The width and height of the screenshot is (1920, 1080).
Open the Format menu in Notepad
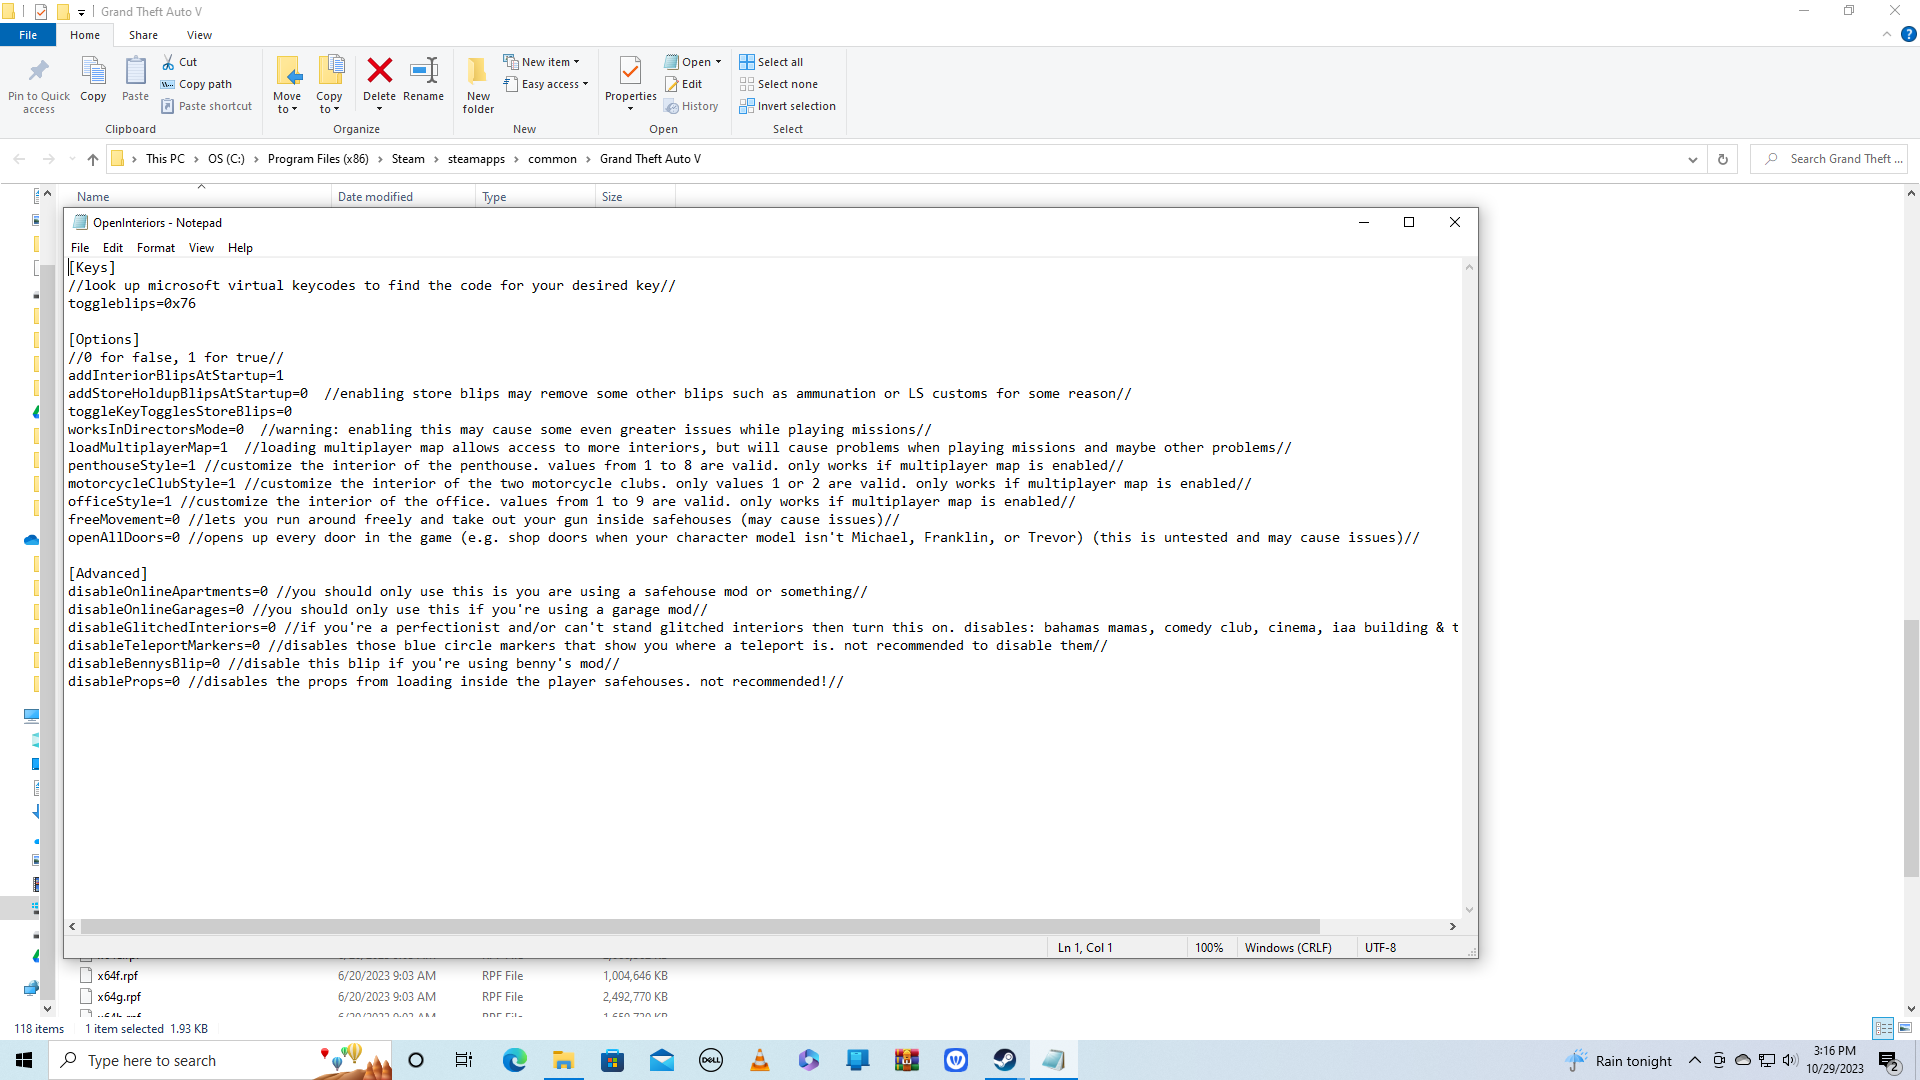[x=155, y=248]
